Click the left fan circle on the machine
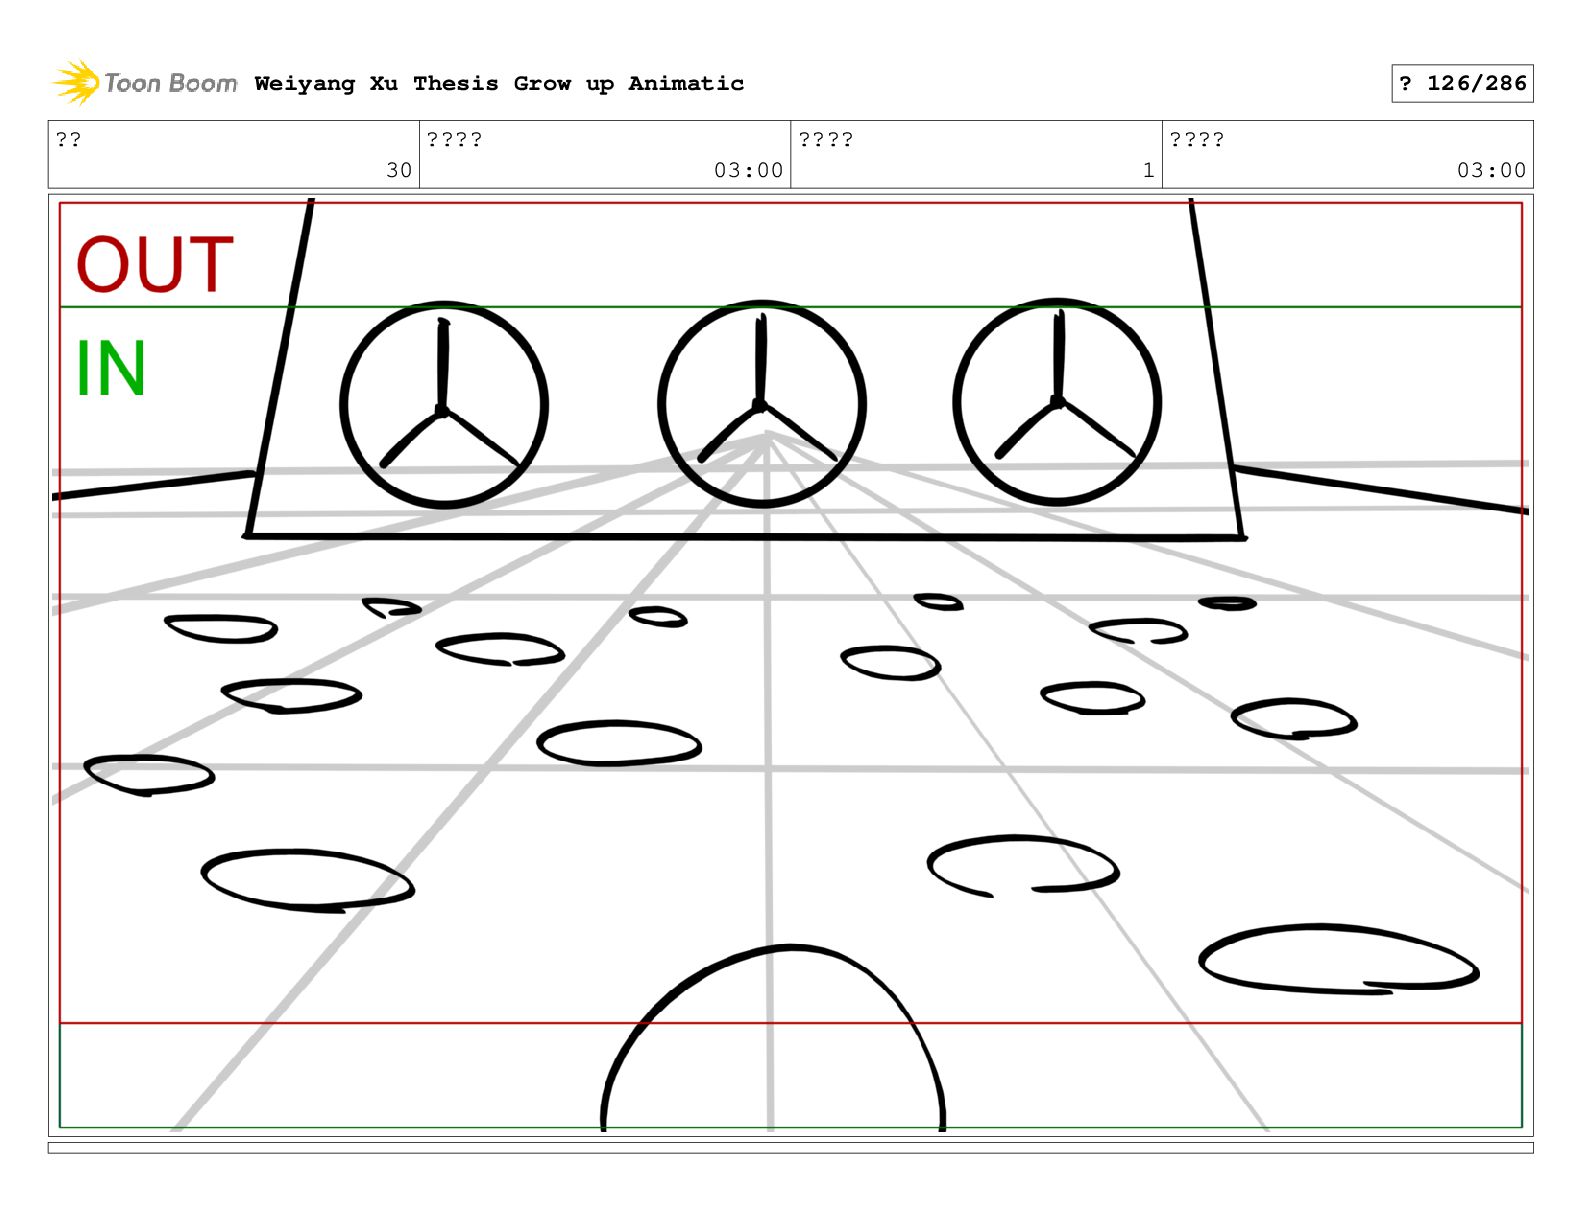The image size is (1582, 1225). [x=444, y=405]
